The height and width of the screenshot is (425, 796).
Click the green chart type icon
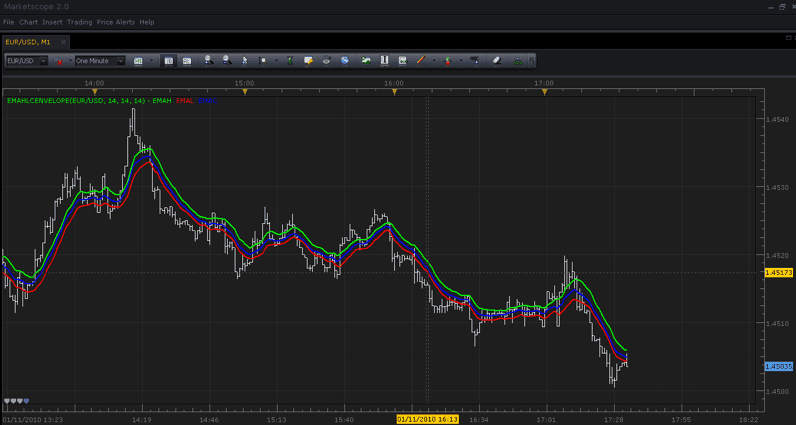138,61
